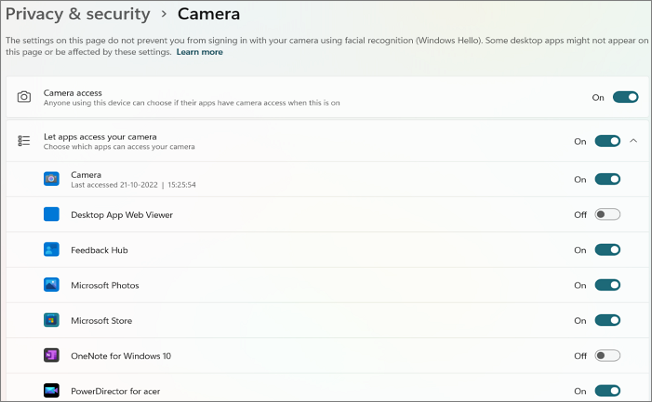Click the Microsoft Store app icon

pos(51,320)
